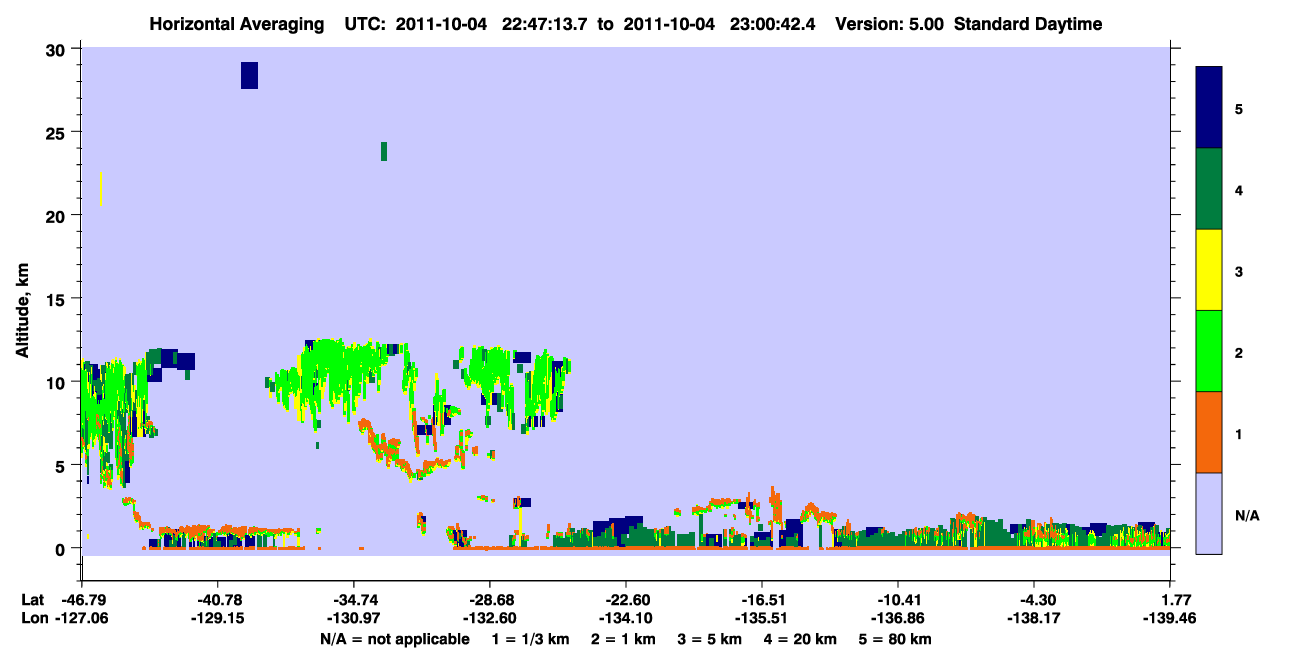Image resolution: width=1300 pixels, height=667 pixels.
Task: Click the longitude value '-136.86'
Action: point(898,619)
